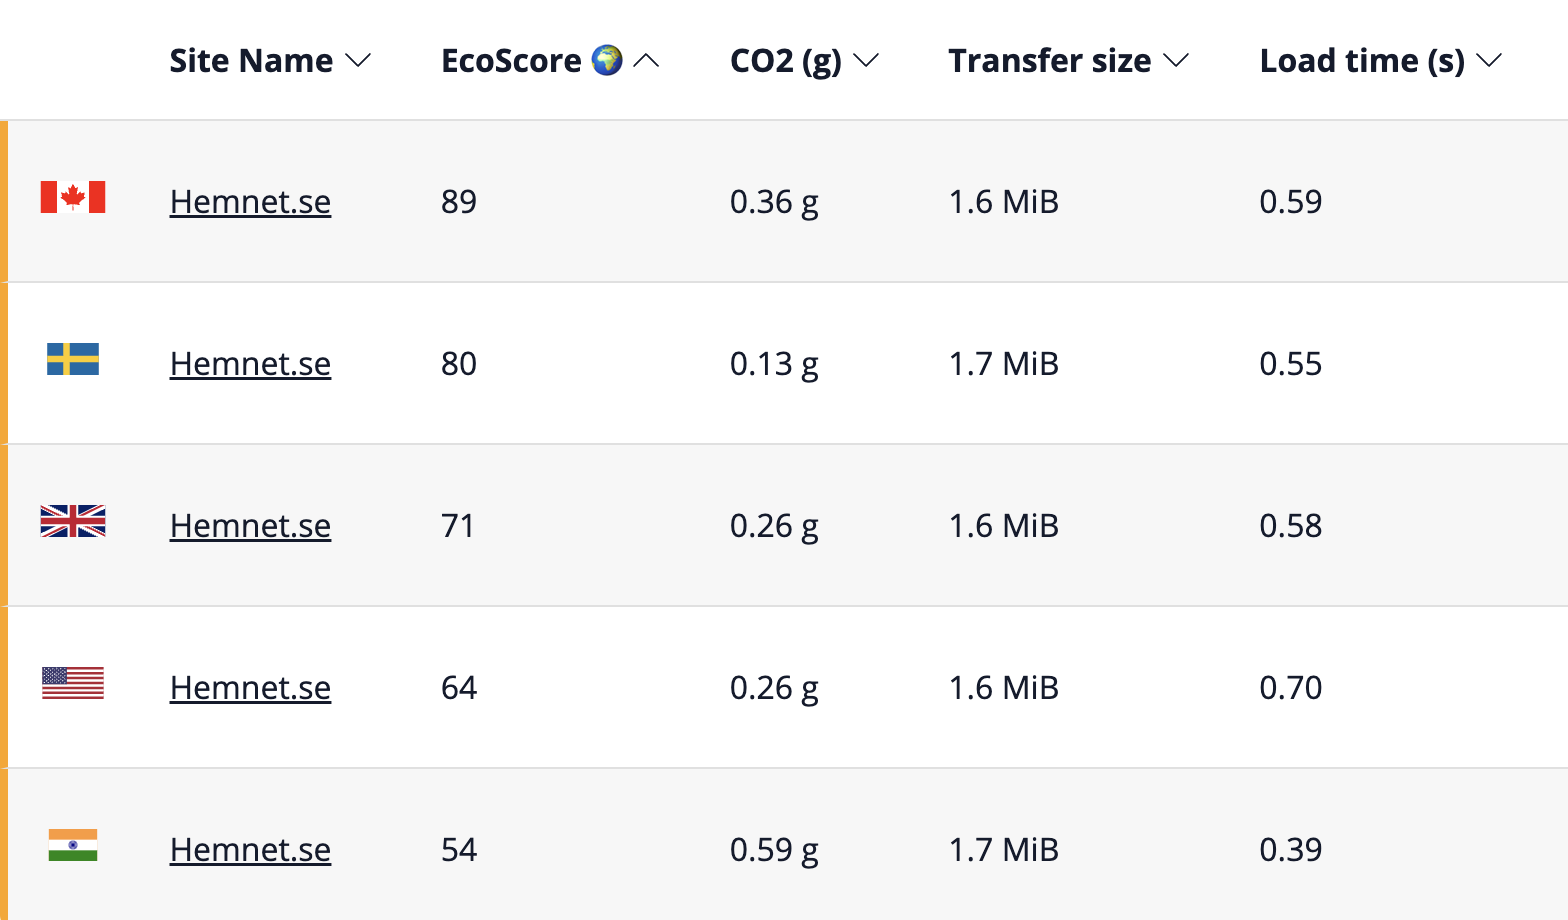Sort by CO2 (g) column chevron
Image resolution: width=1568 pixels, height=920 pixels.
coord(866,61)
